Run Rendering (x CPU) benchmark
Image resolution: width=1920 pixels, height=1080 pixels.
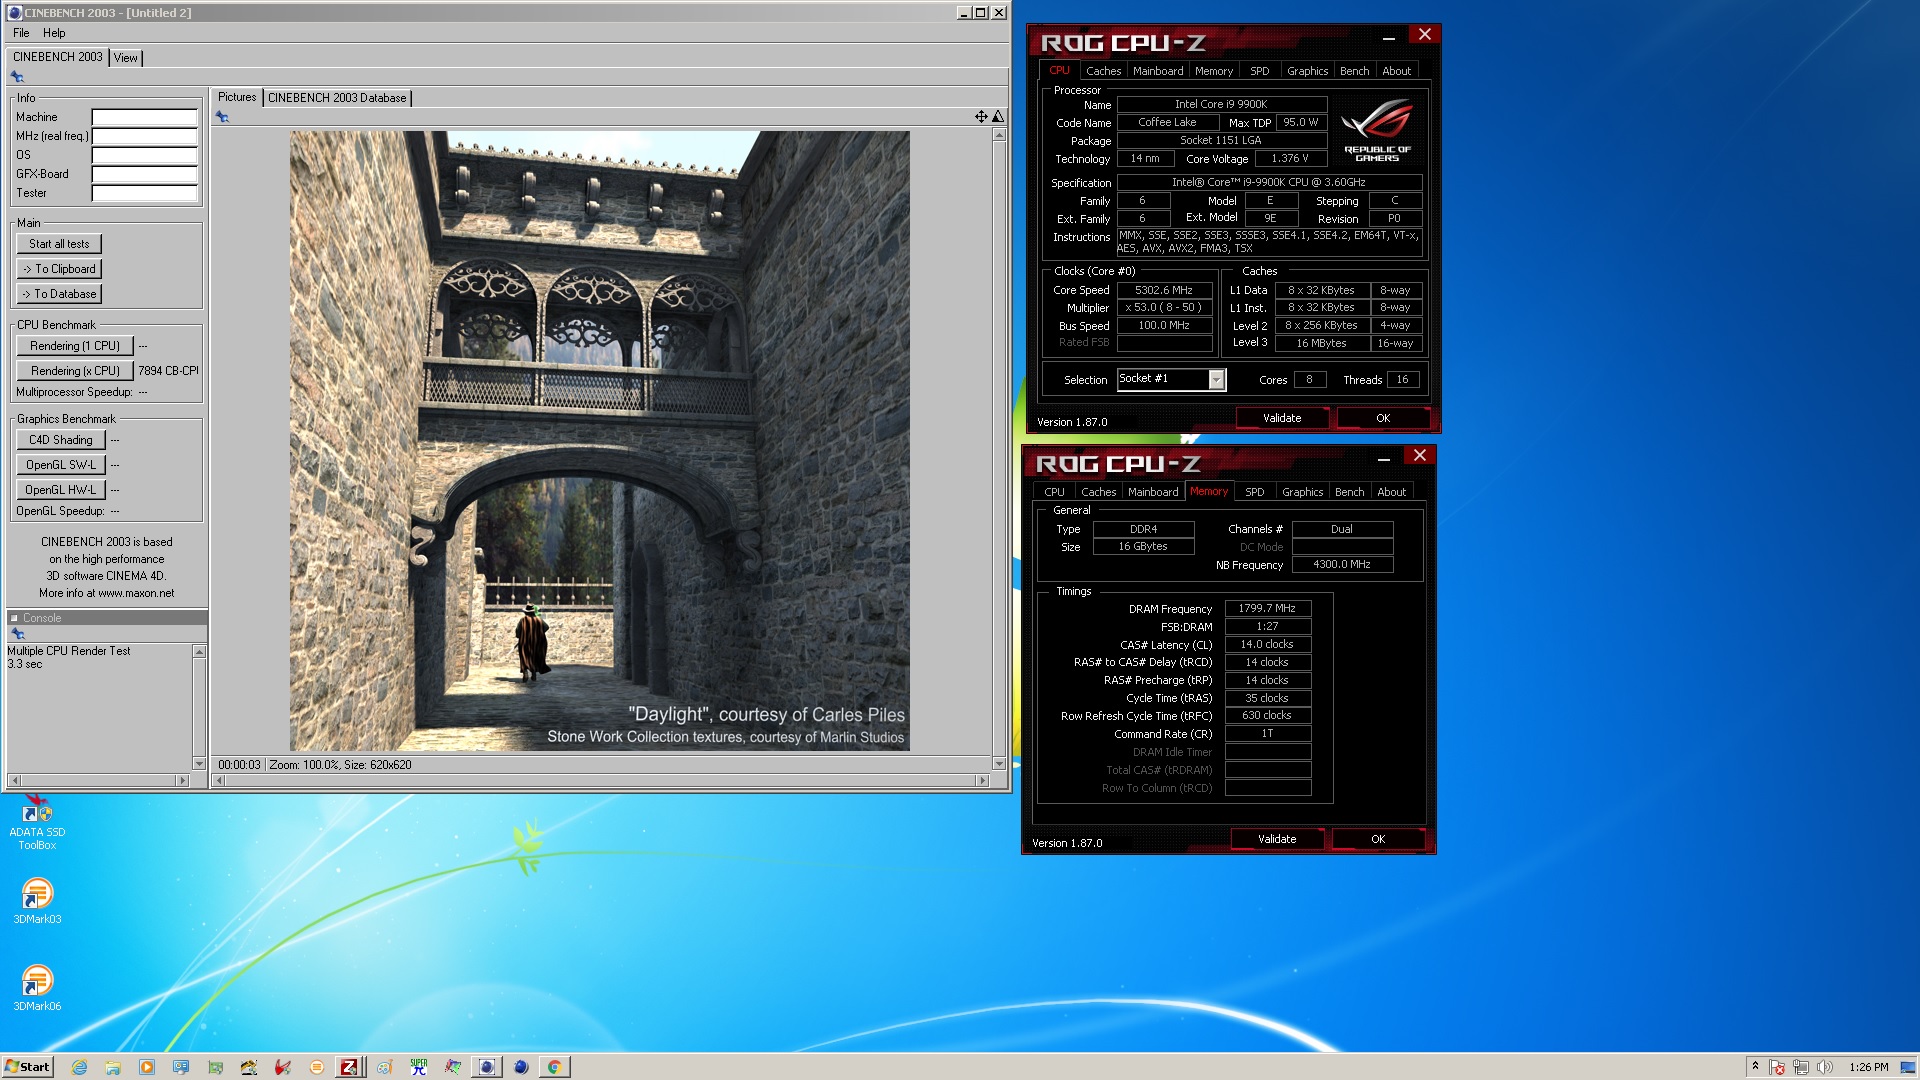coord(75,371)
